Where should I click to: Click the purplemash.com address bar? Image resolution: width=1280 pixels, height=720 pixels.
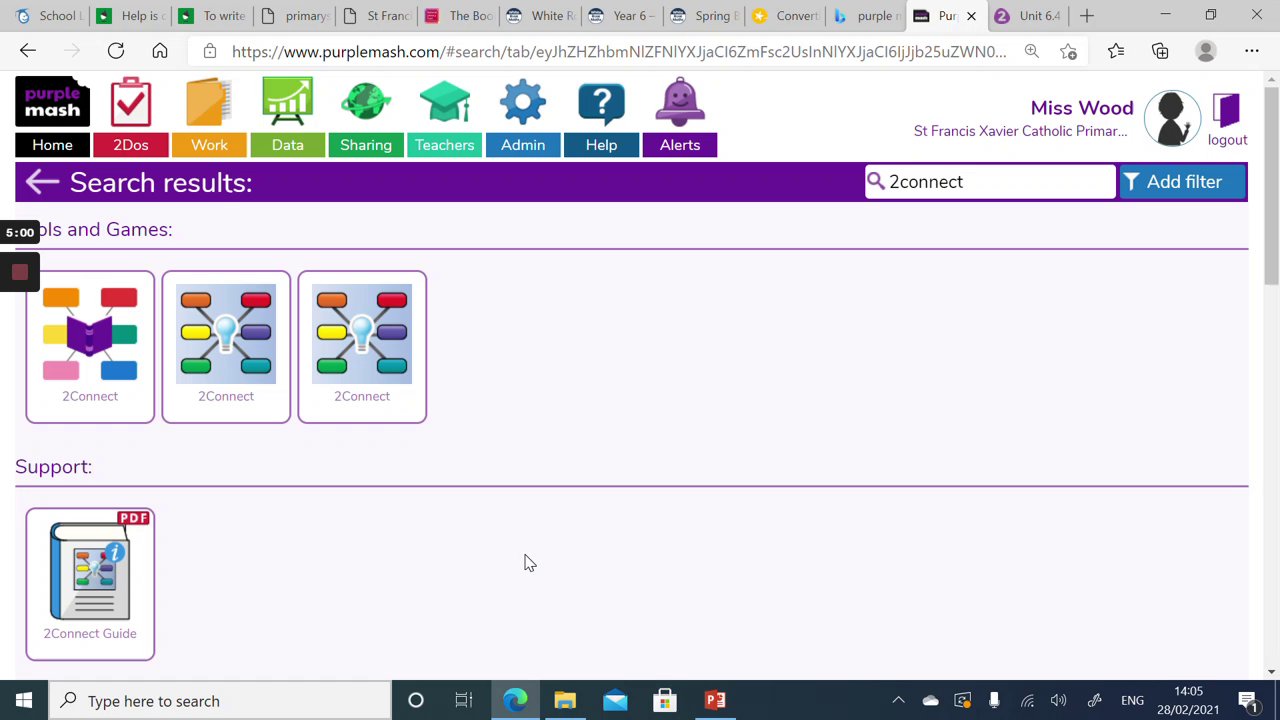tap(618, 51)
